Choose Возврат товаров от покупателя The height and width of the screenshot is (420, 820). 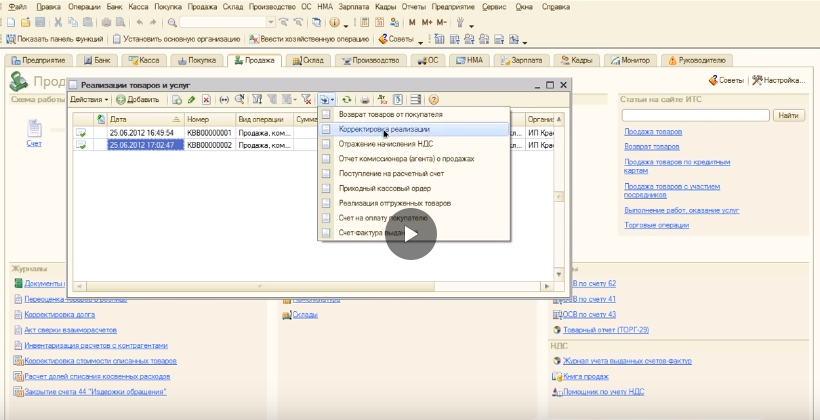point(389,115)
